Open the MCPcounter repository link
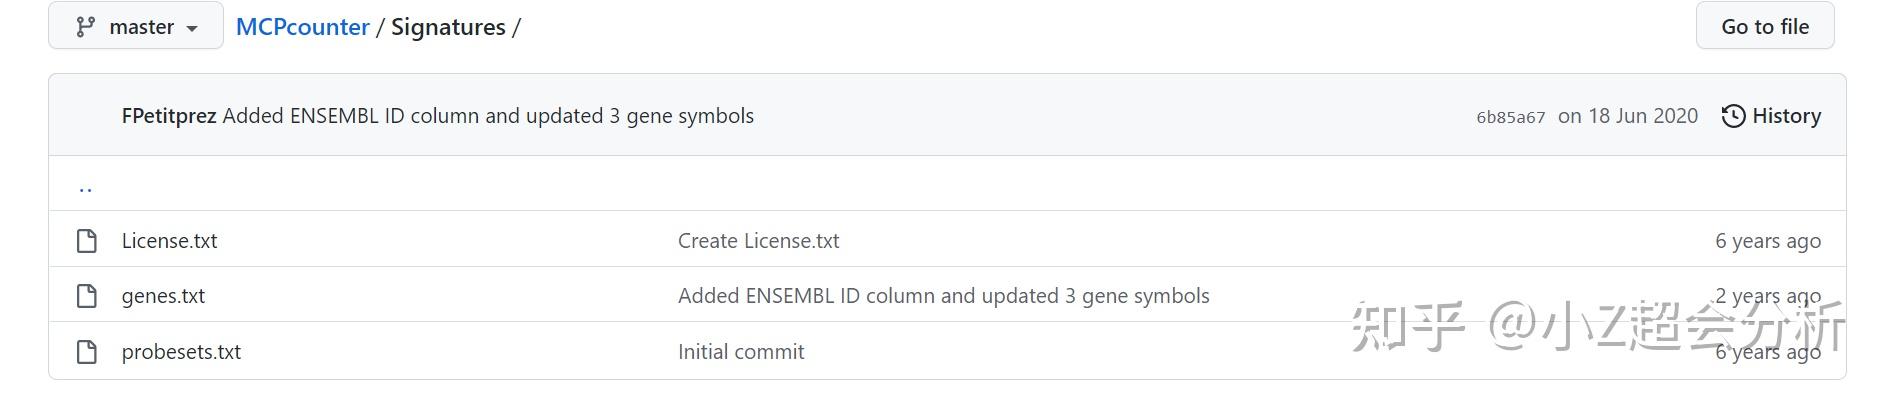 (x=302, y=27)
